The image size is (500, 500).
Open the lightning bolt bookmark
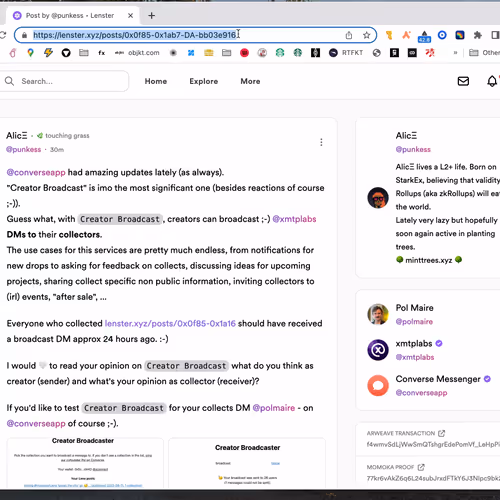pyautogui.click(x=48, y=53)
